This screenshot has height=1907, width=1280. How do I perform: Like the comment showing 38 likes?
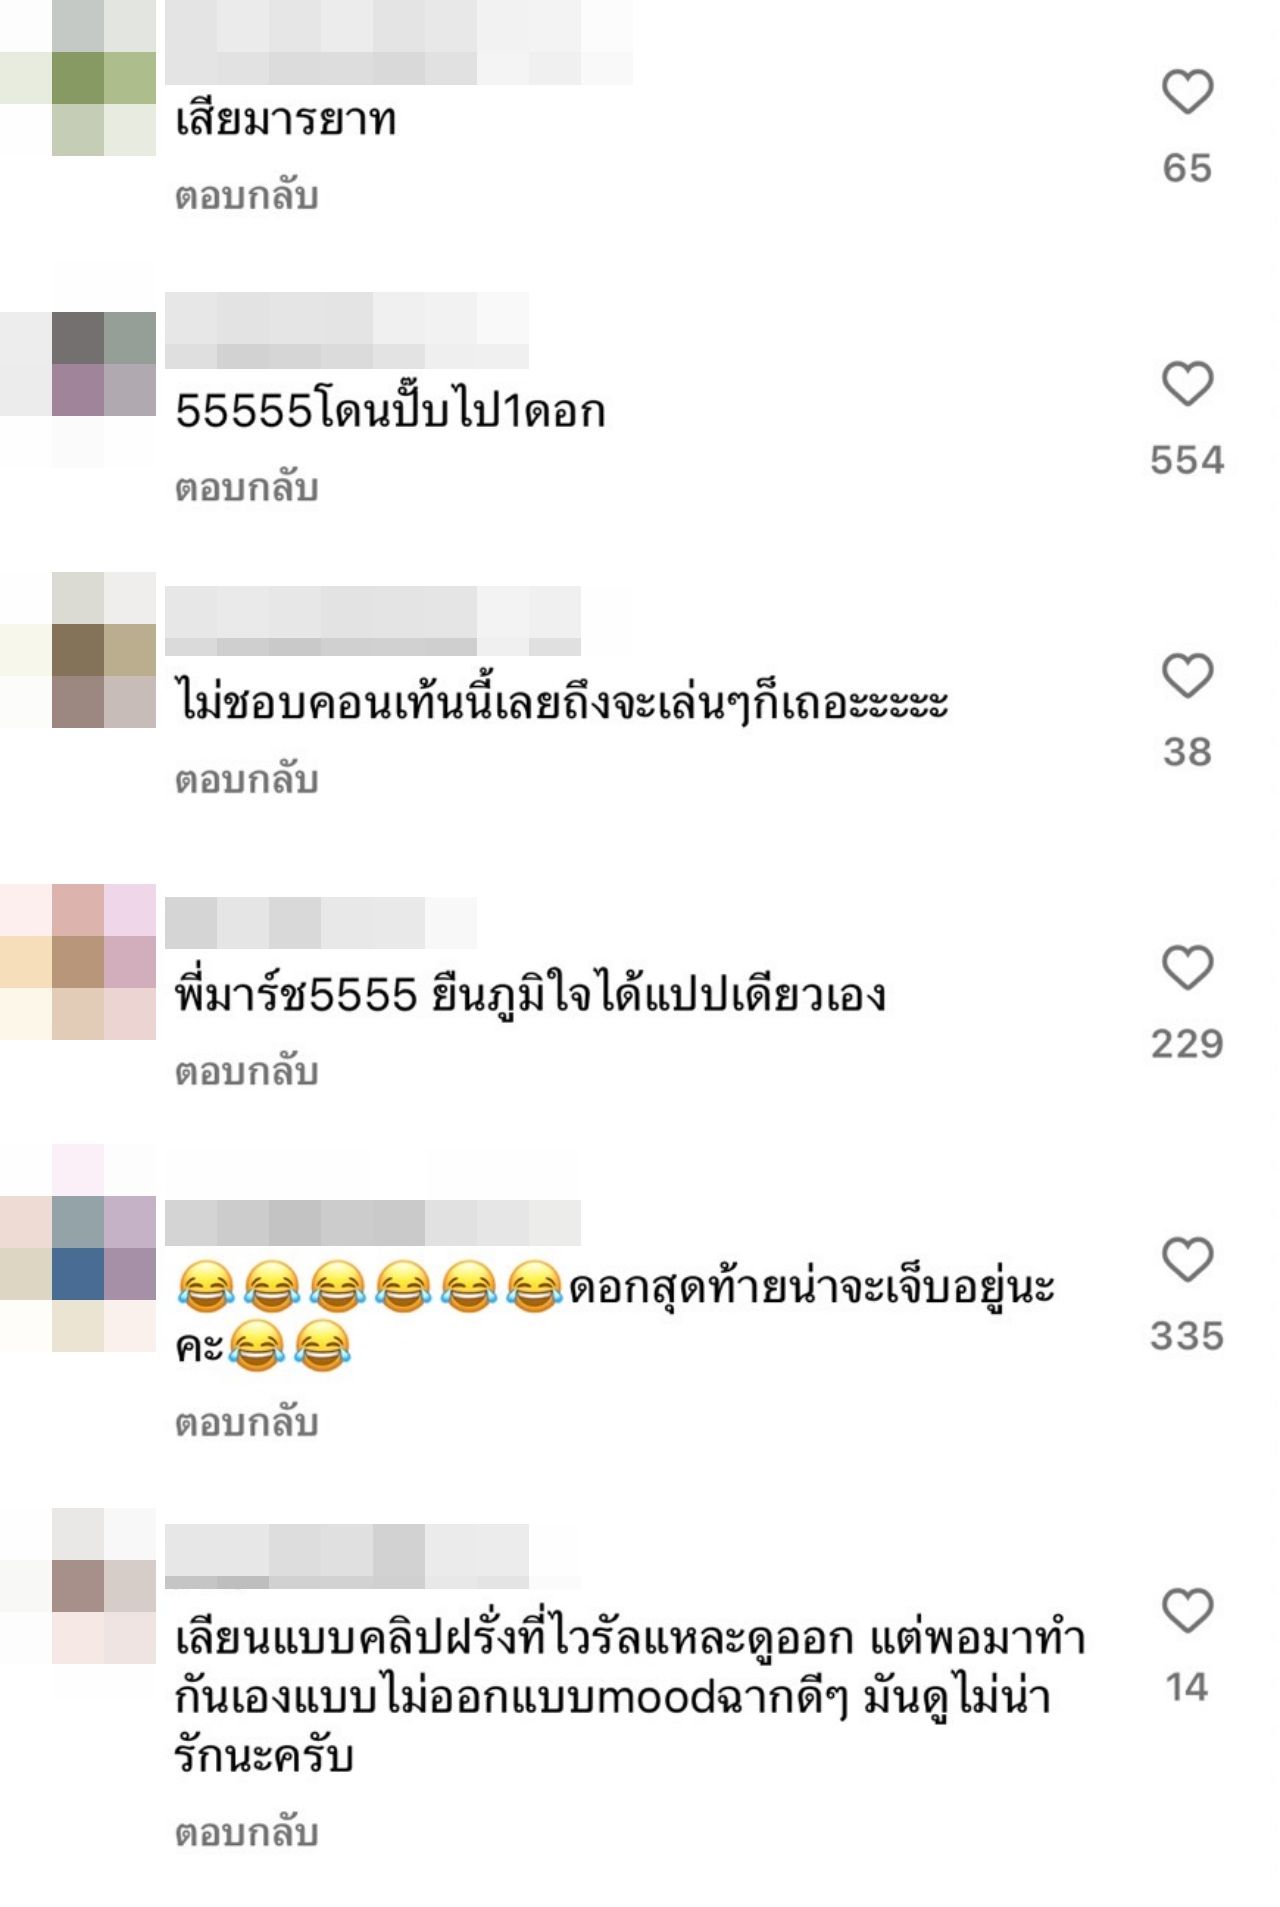pyautogui.click(x=1187, y=676)
